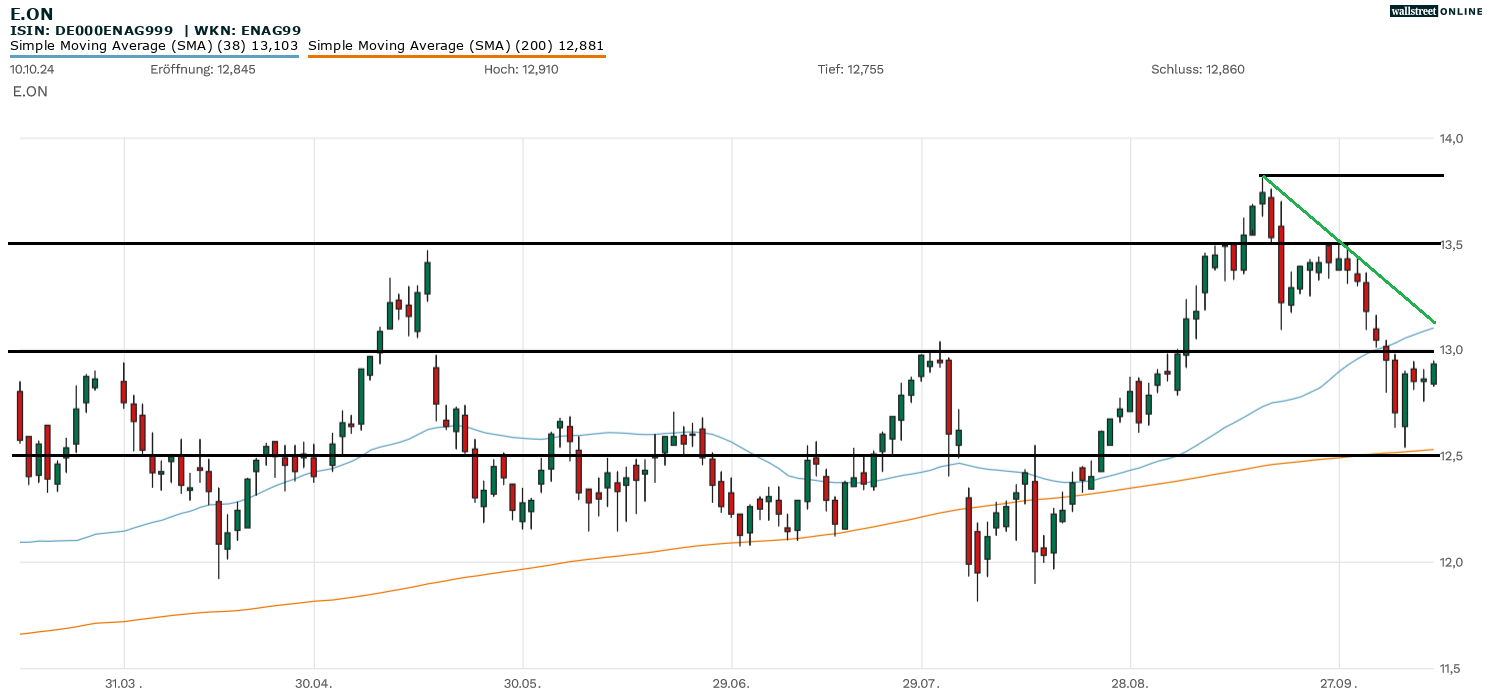Select the E.ON chart title
Viewport: 1490px width, 689px height.
click(32, 14)
